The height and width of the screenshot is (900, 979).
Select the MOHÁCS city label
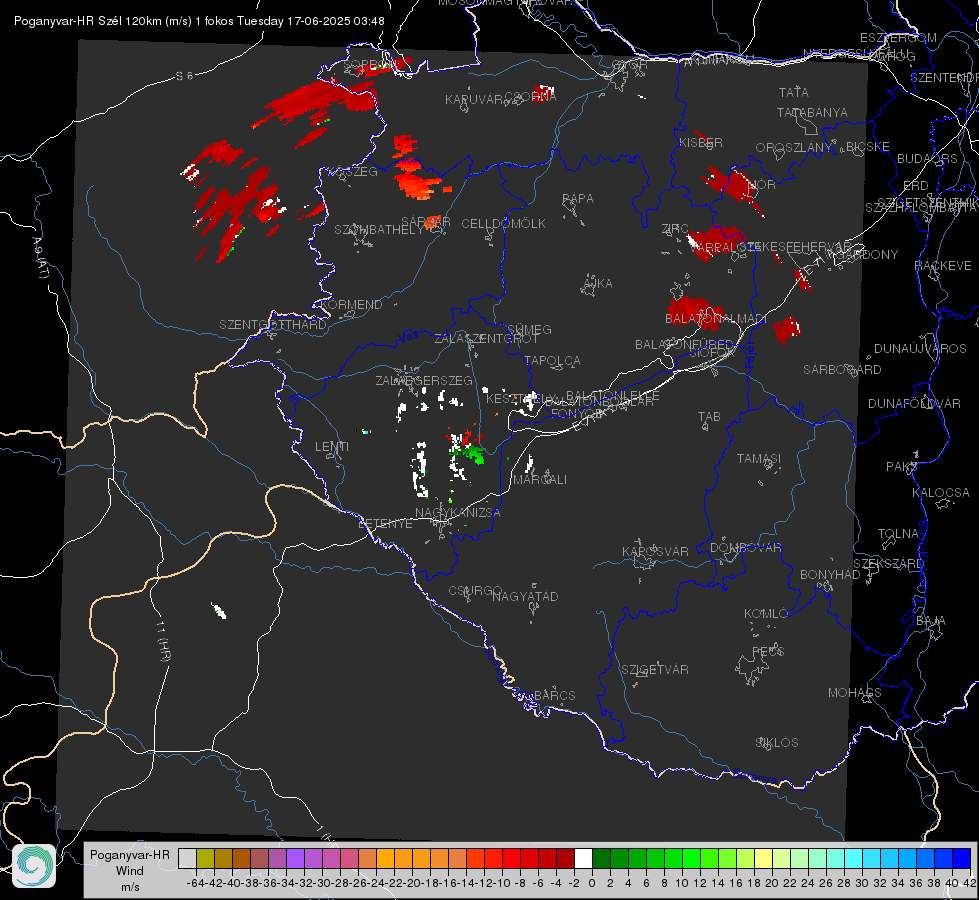[854, 692]
